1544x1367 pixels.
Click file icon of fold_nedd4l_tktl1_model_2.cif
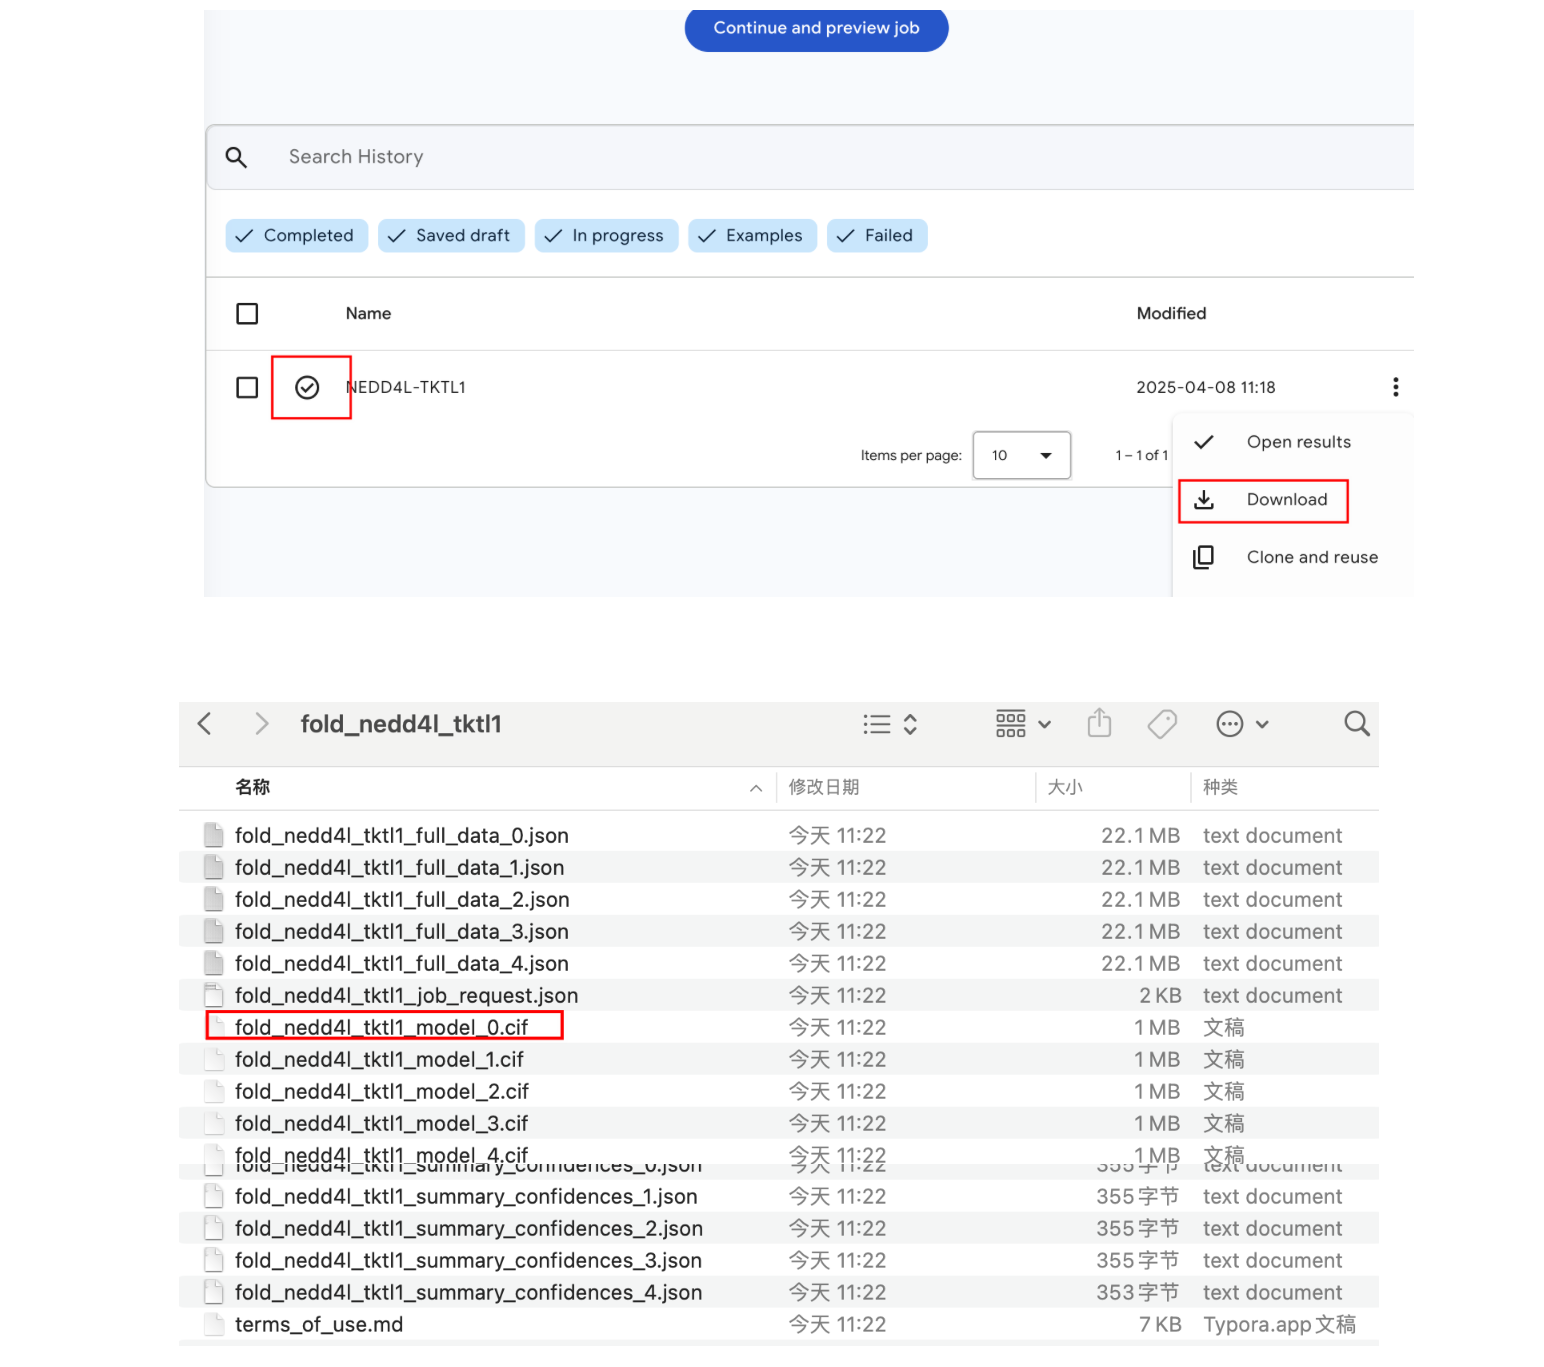pyautogui.click(x=213, y=1091)
